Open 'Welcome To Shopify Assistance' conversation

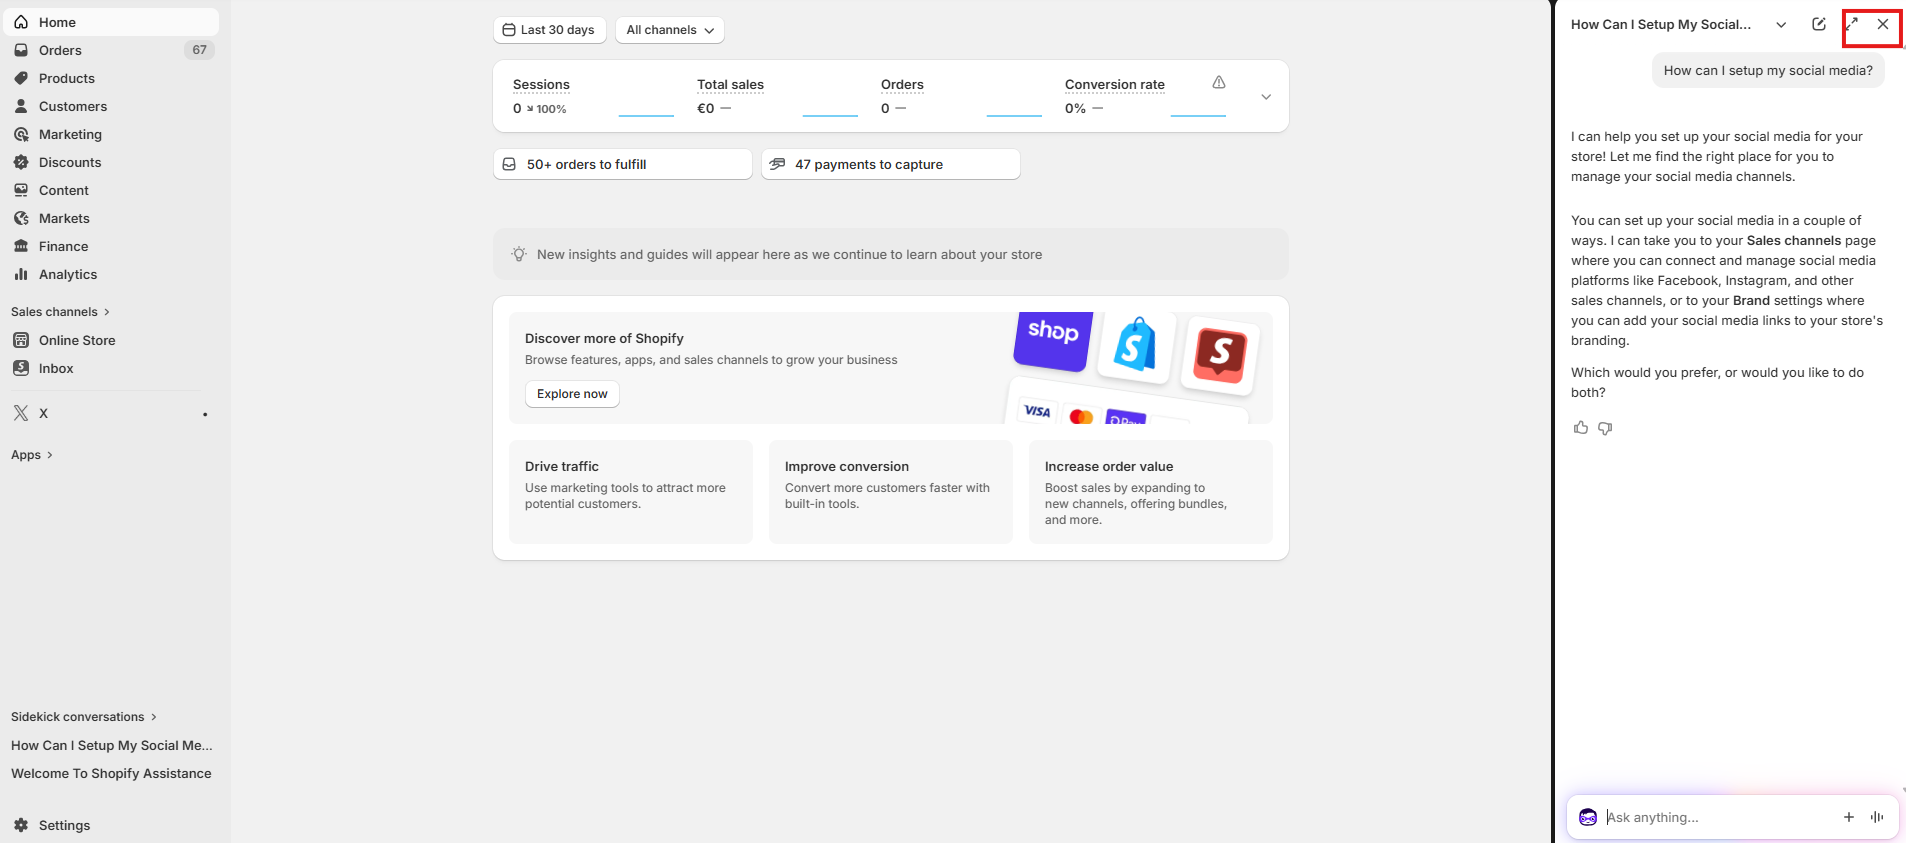112,773
